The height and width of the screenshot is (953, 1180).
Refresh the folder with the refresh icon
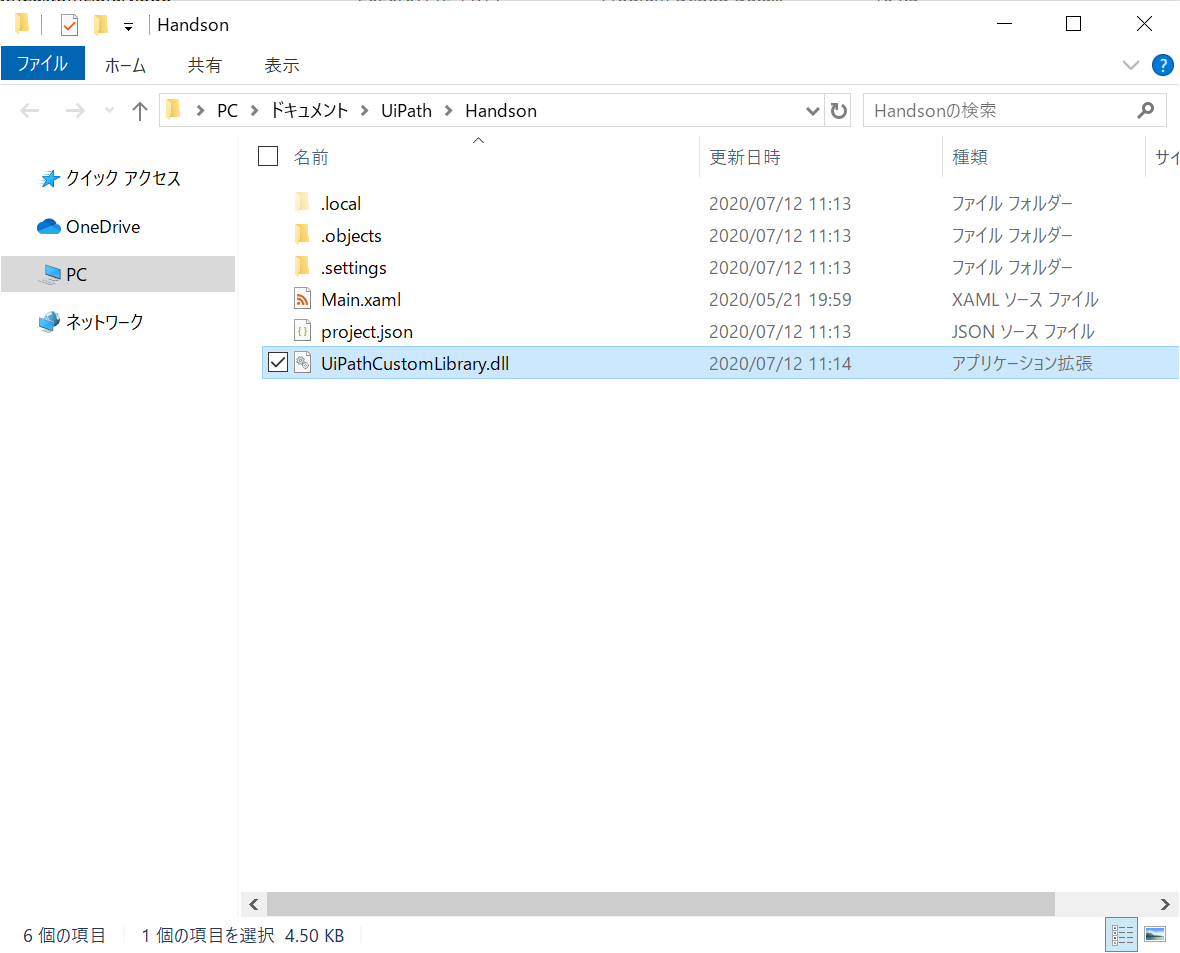(838, 111)
